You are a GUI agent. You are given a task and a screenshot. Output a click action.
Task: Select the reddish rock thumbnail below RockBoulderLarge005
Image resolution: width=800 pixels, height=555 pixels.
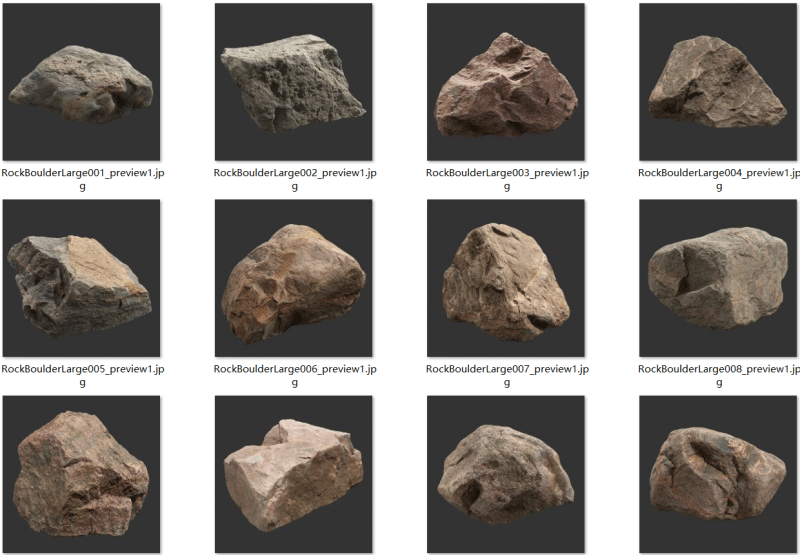click(x=81, y=474)
